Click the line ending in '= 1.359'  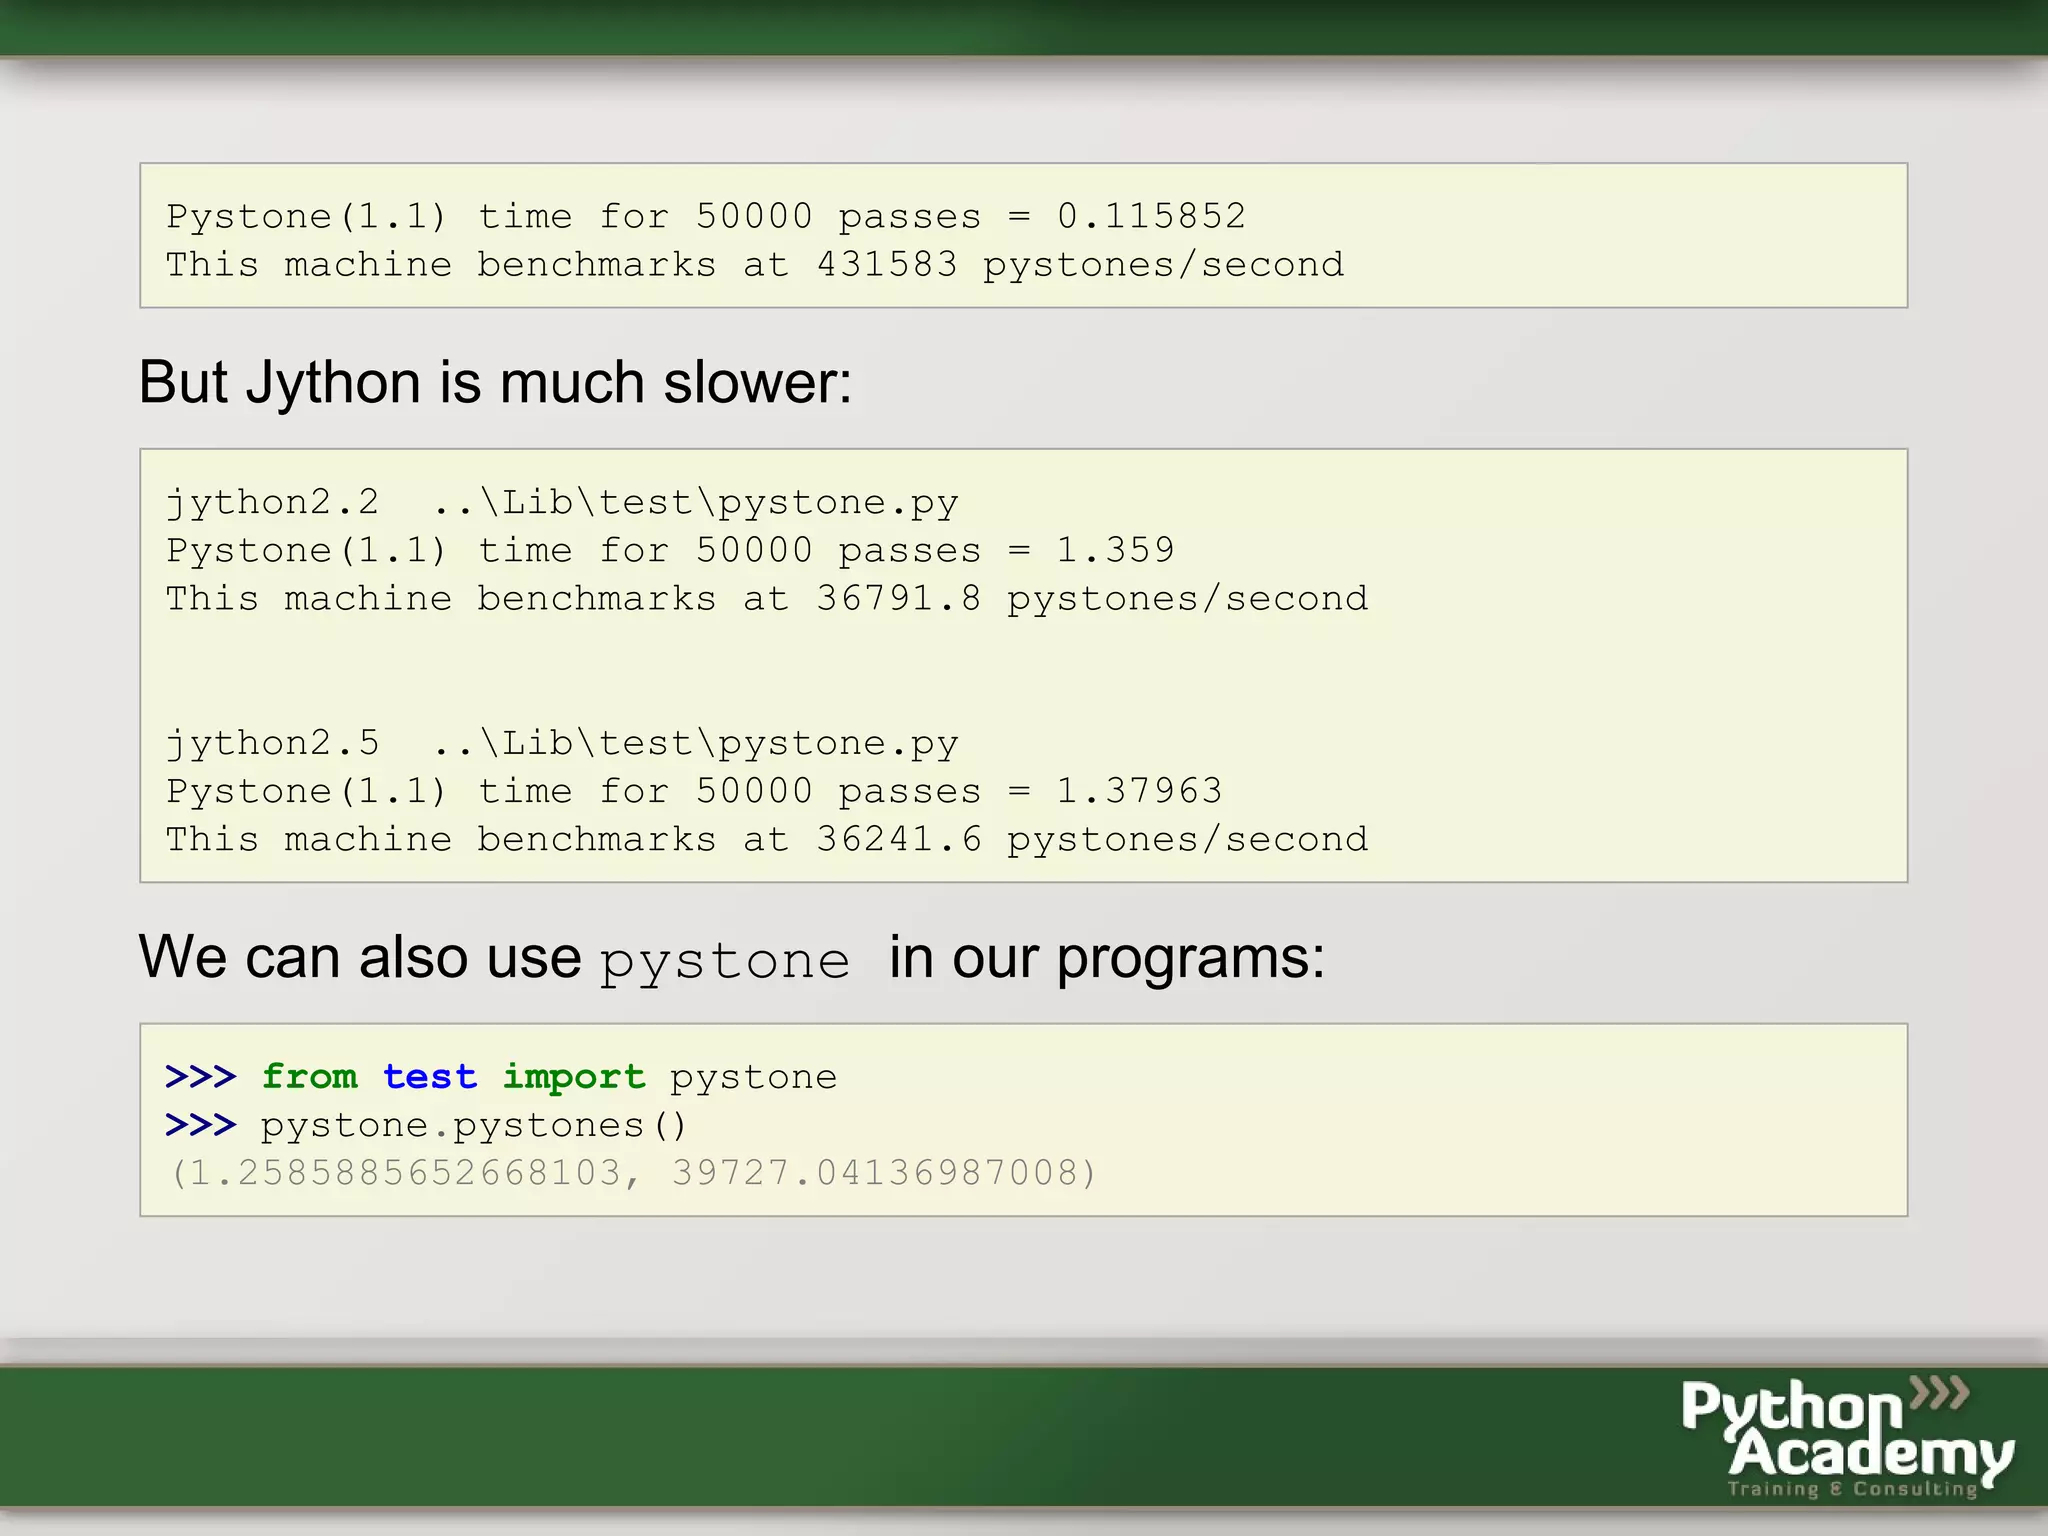(x=670, y=550)
